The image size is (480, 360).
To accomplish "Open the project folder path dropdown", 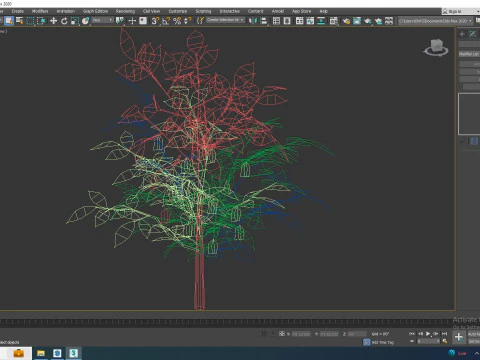I will 436,21.
